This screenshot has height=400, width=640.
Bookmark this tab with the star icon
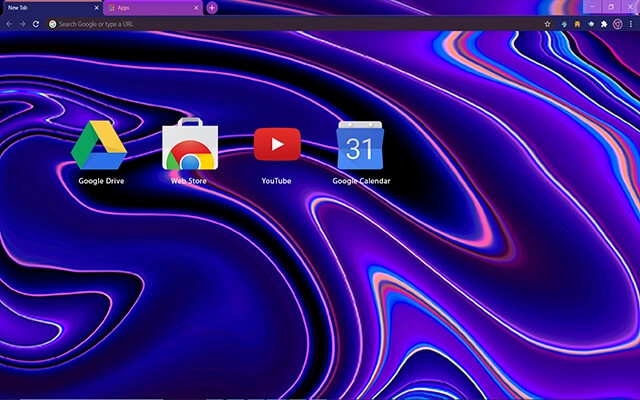point(547,24)
